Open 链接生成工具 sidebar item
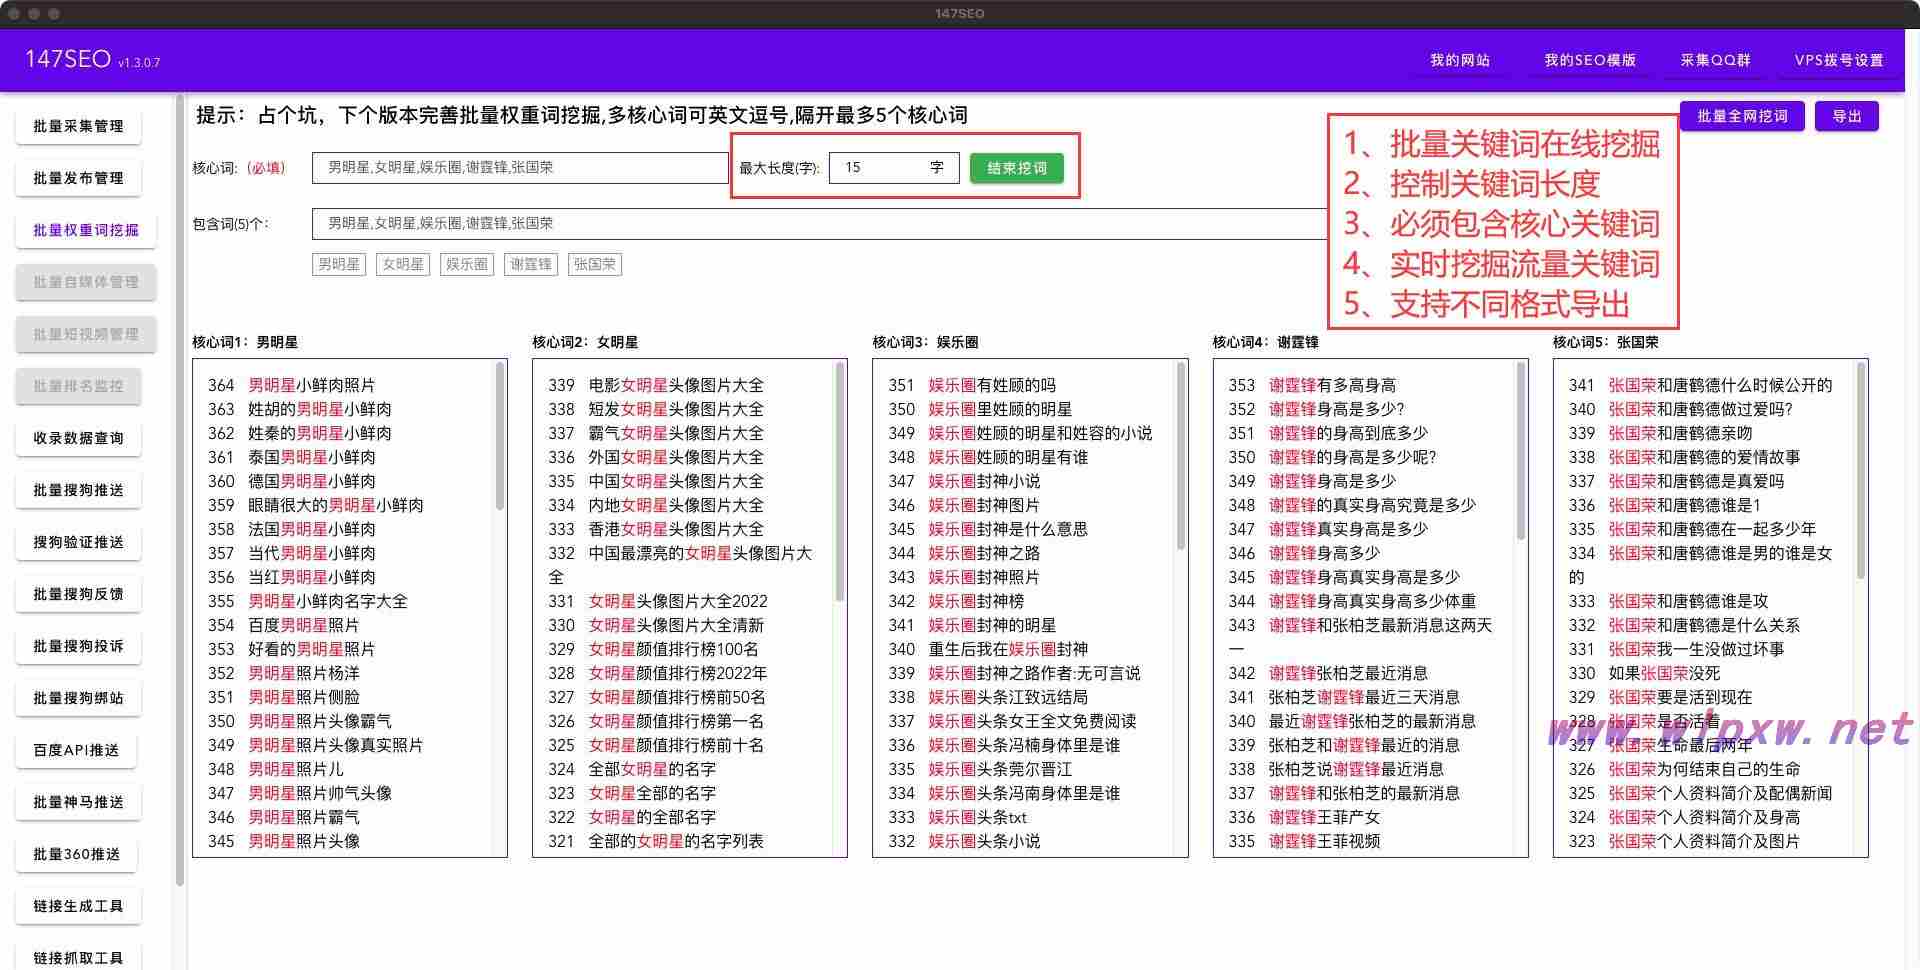 click(78, 906)
